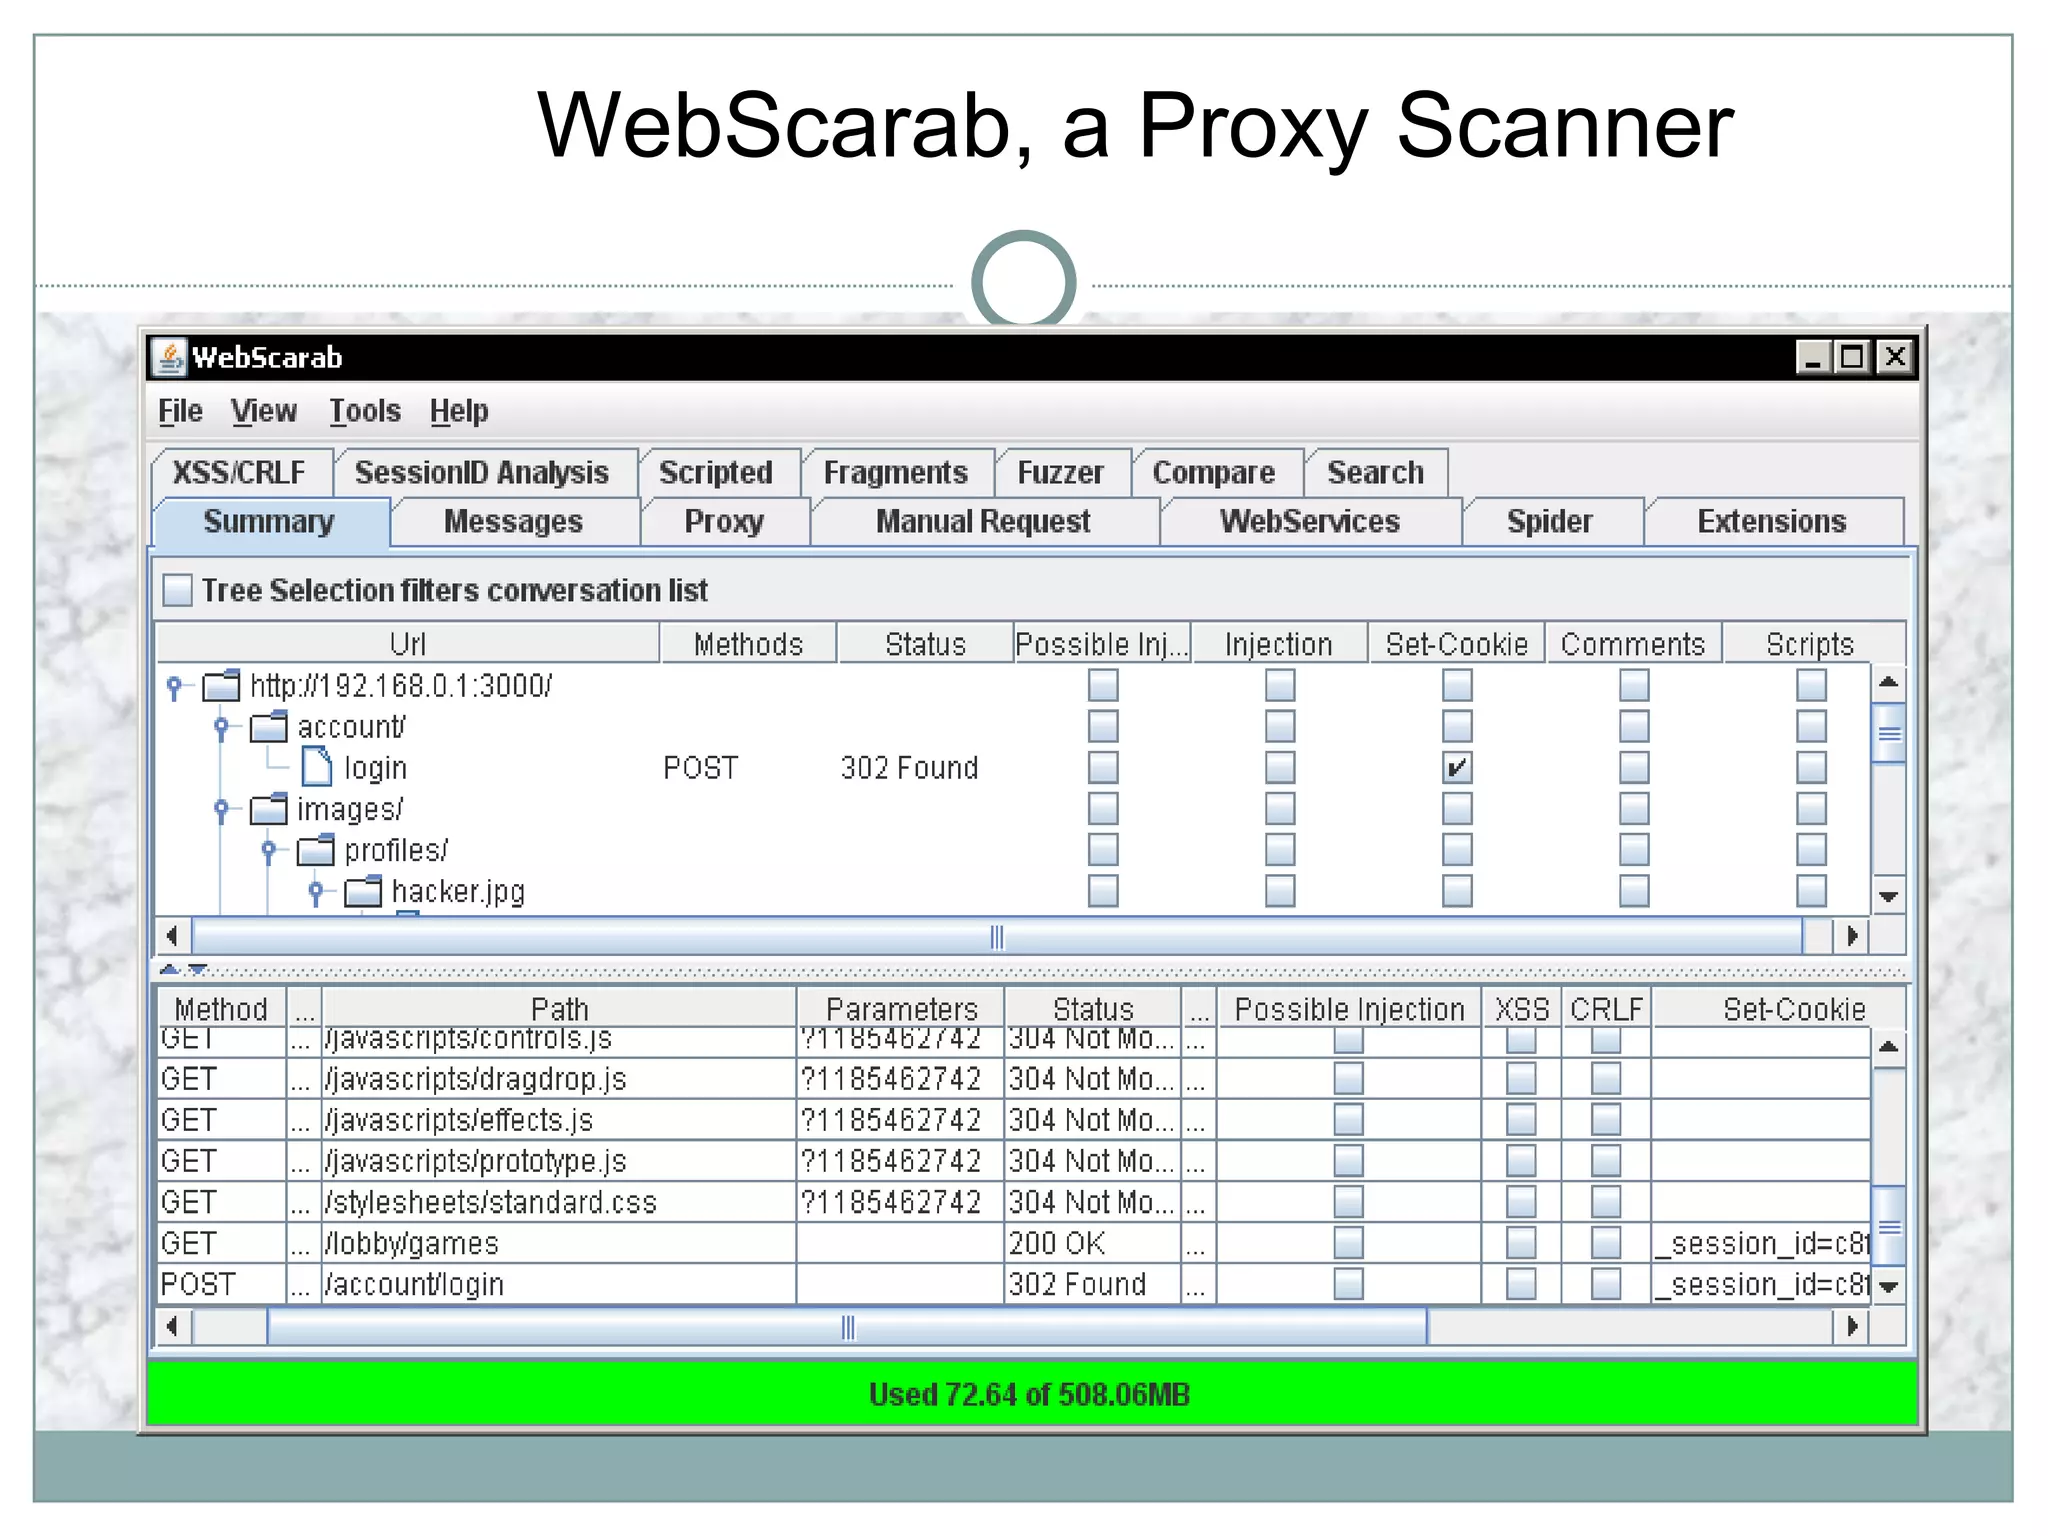Click the images/ folder icon
Viewport: 2048px width, 1536px height.
point(268,809)
